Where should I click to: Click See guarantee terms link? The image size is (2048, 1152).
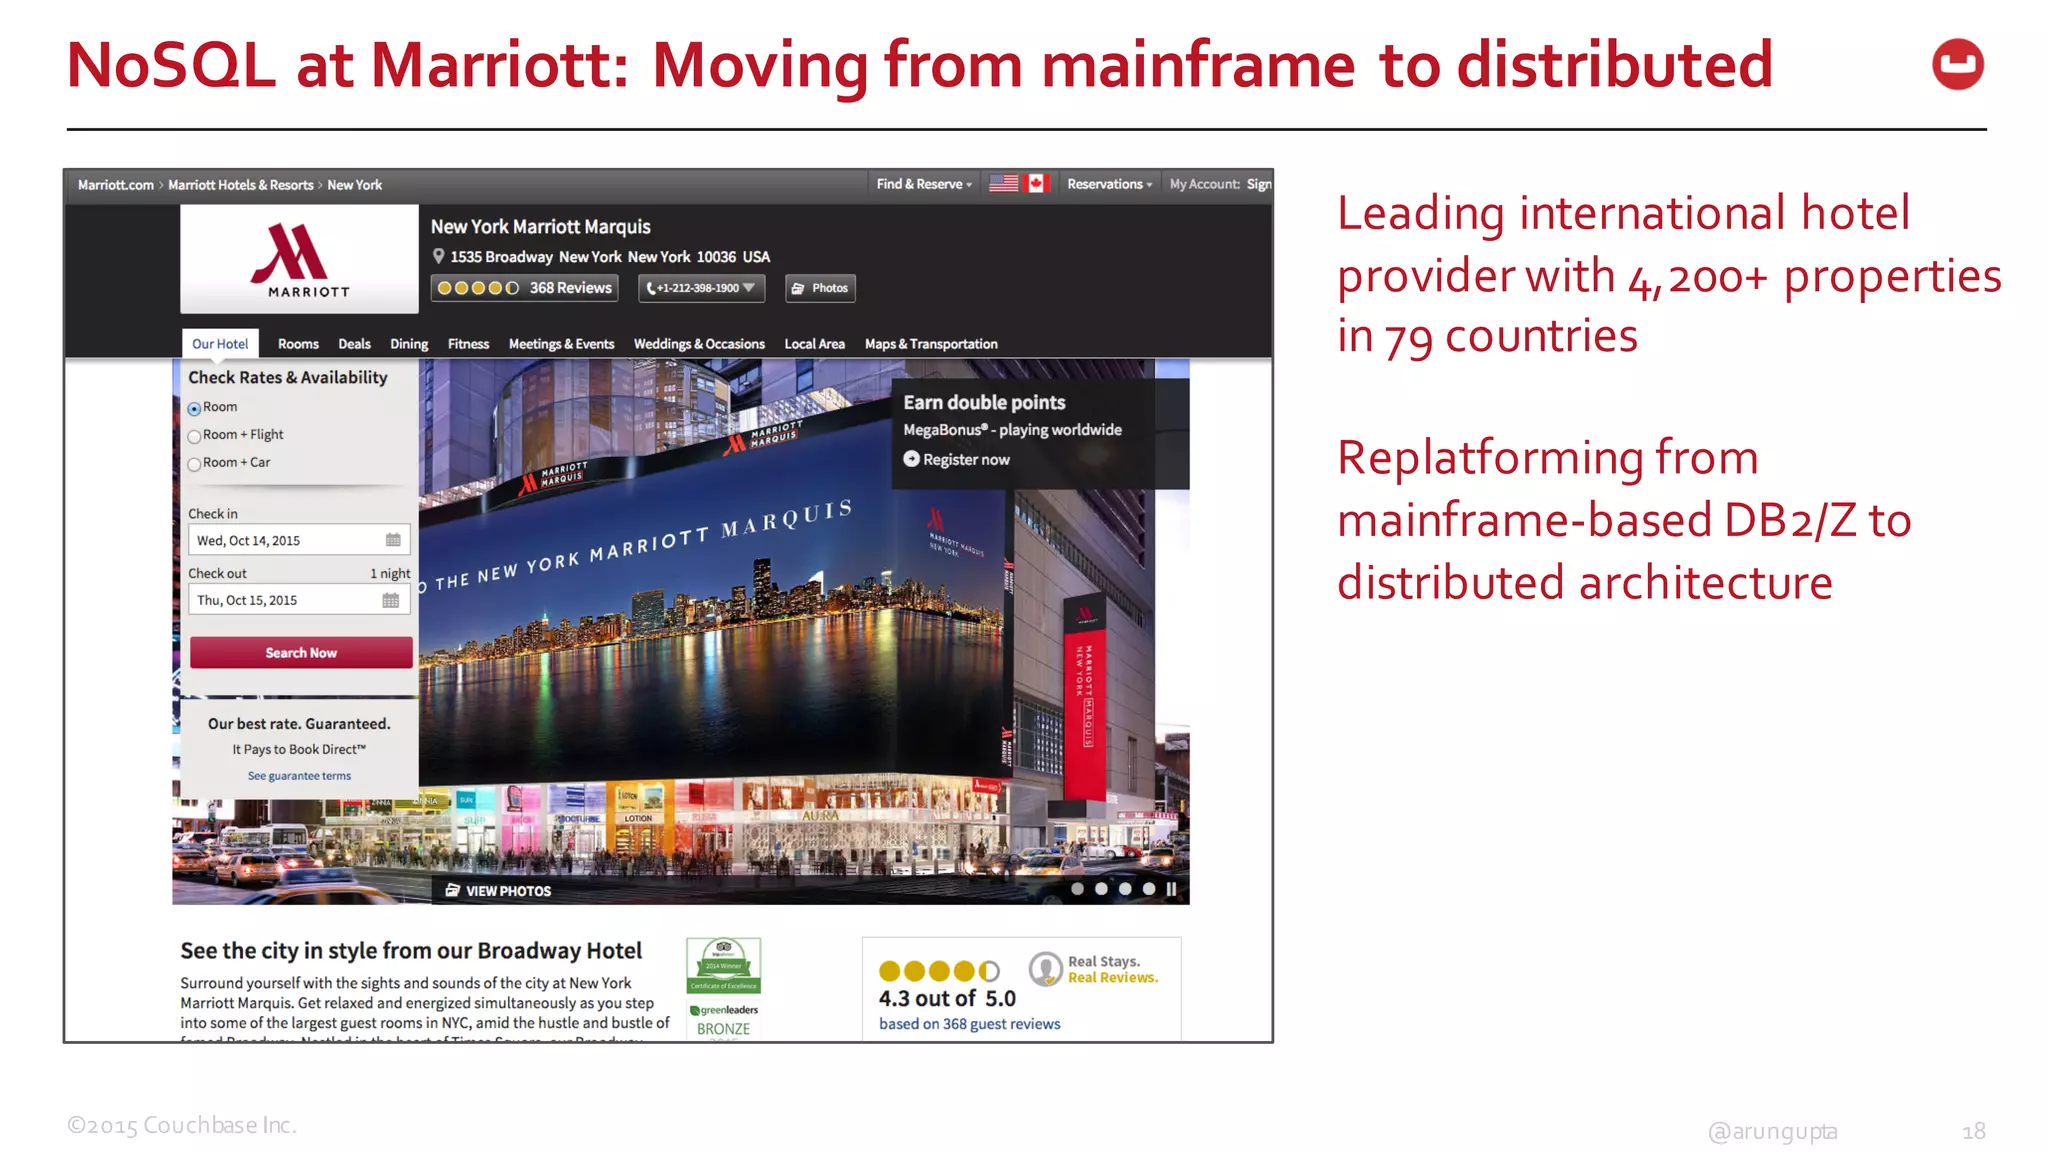point(299,776)
